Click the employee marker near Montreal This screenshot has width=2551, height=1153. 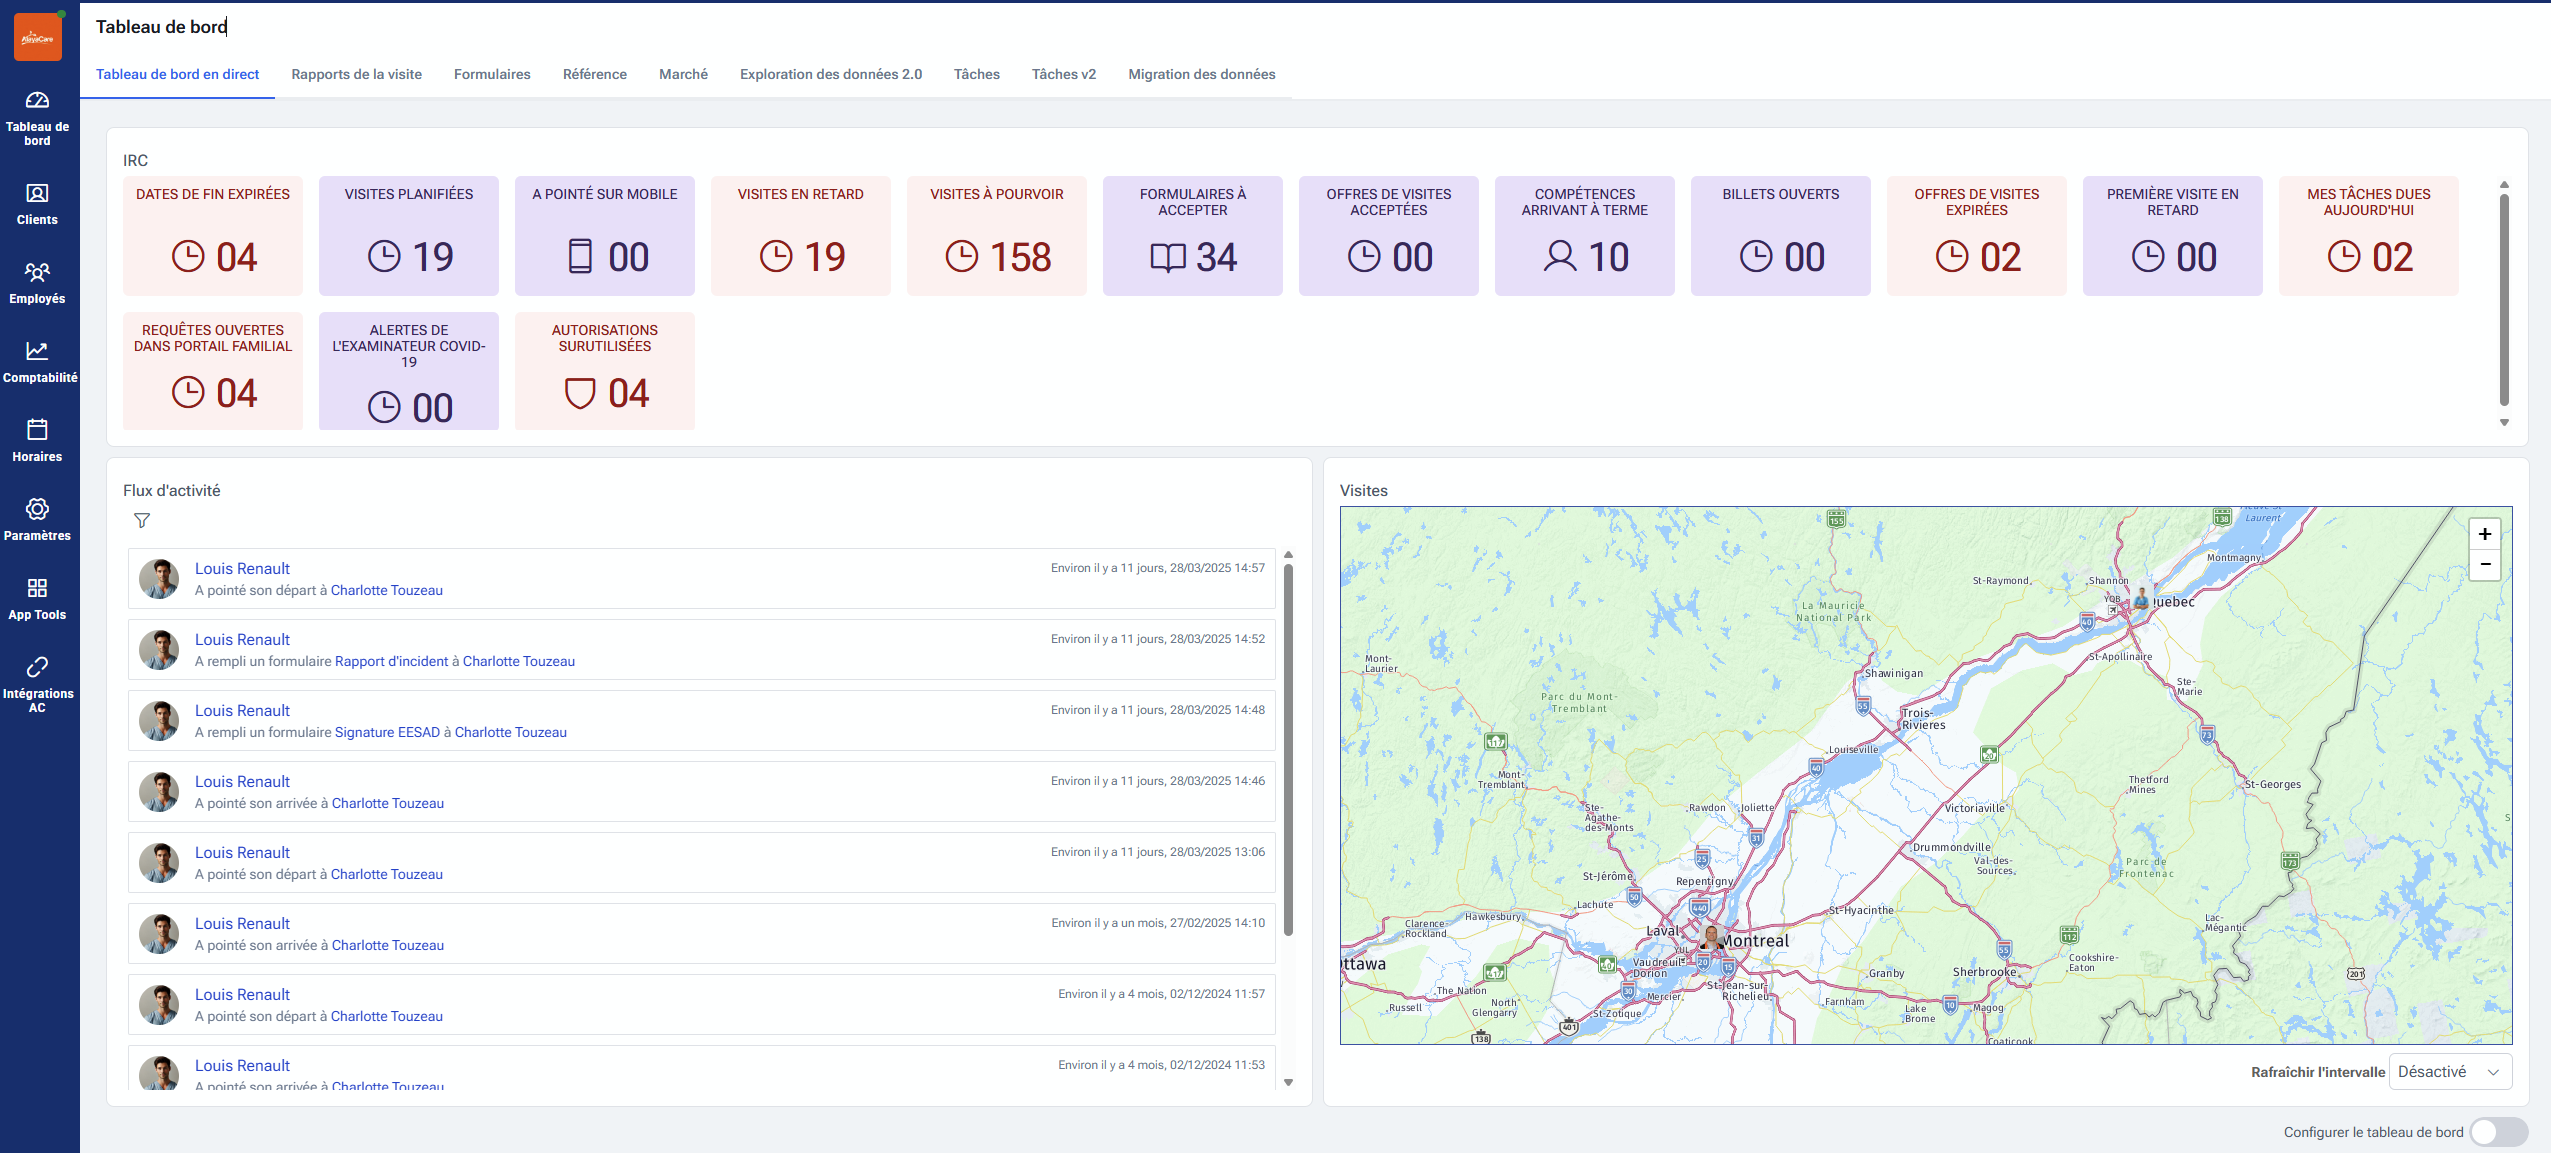1711,938
